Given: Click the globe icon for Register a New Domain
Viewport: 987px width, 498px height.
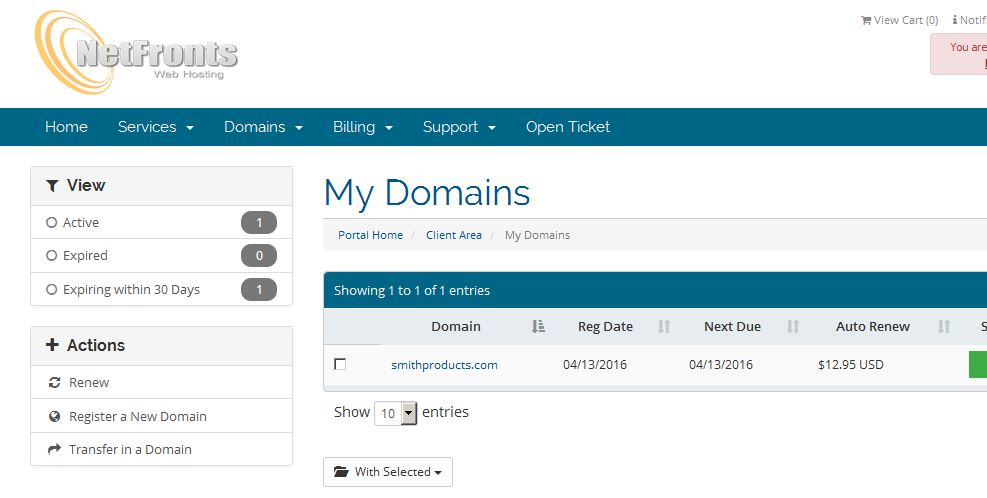Looking at the screenshot, I should tap(54, 416).
